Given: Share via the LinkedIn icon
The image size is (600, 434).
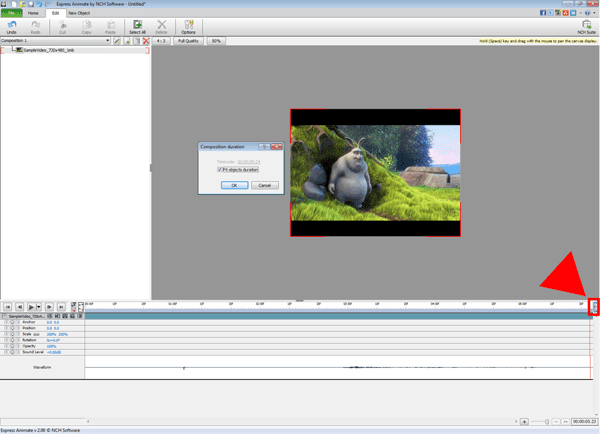Looking at the screenshot, I should point(573,13).
